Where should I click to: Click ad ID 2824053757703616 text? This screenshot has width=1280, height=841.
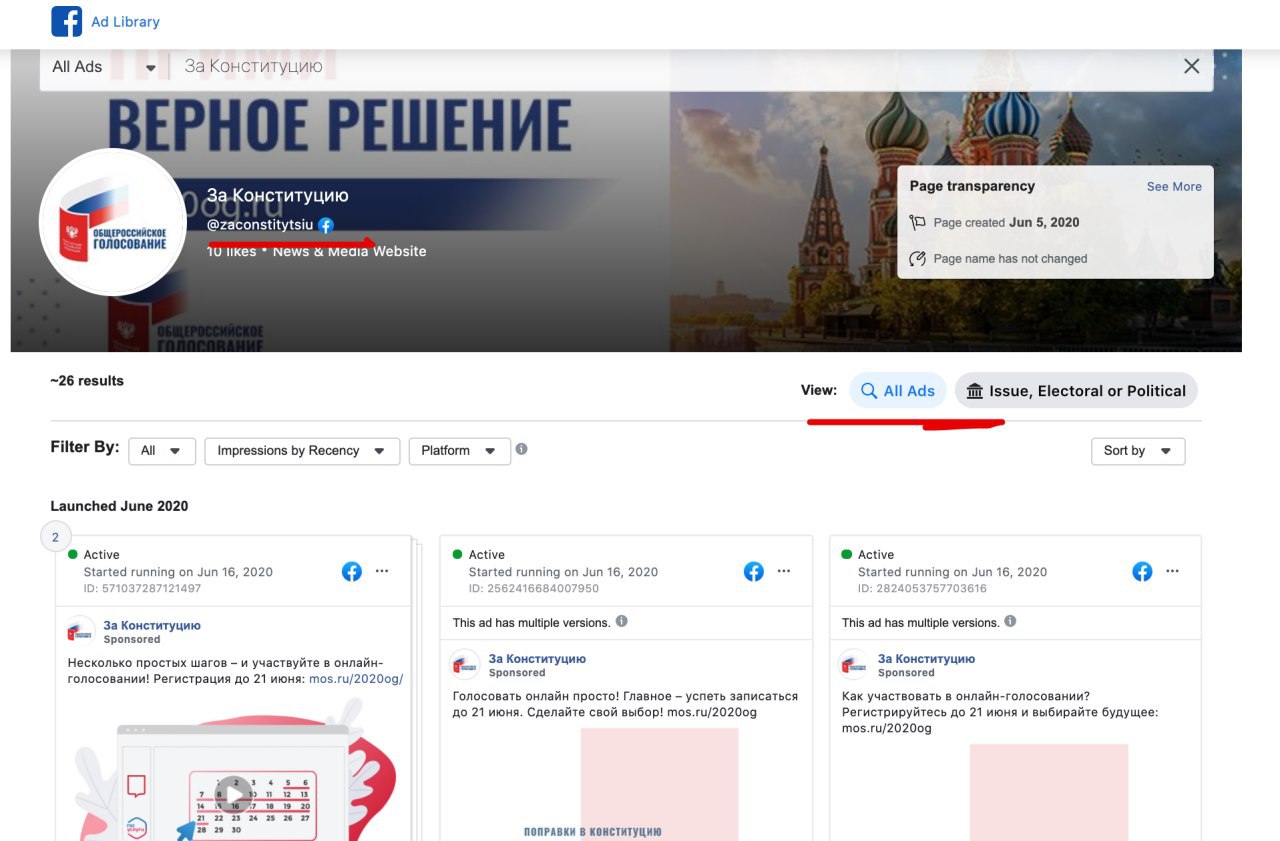pyautogui.click(x=922, y=588)
